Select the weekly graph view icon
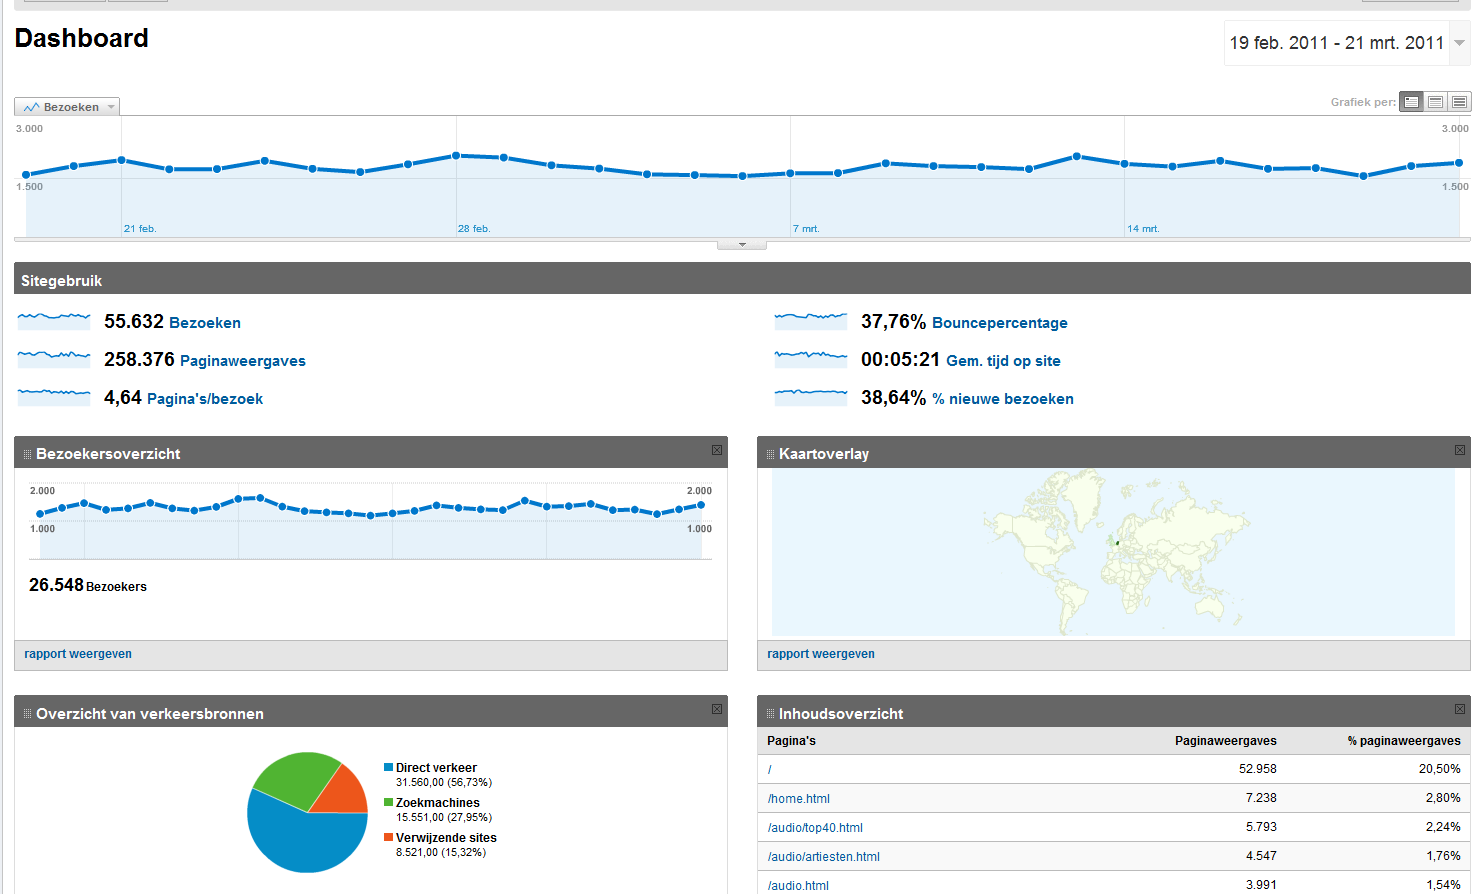This screenshot has height=894, width=1481. 1435,102
